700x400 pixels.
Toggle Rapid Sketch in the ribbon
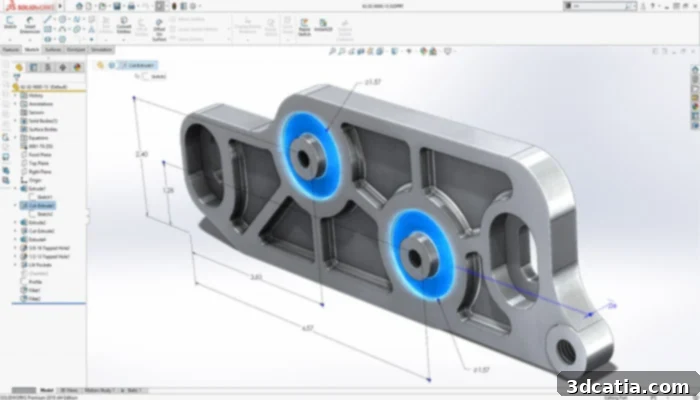[x=304, y=27]
